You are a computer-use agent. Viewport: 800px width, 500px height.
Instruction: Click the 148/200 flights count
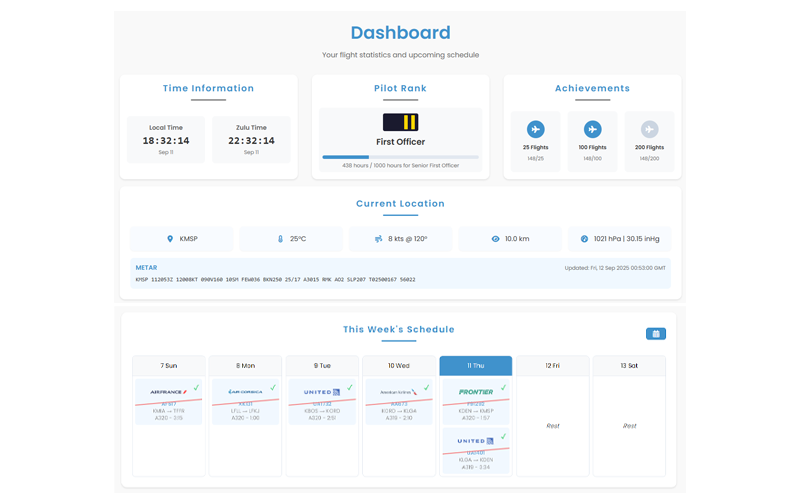[649, 159]
